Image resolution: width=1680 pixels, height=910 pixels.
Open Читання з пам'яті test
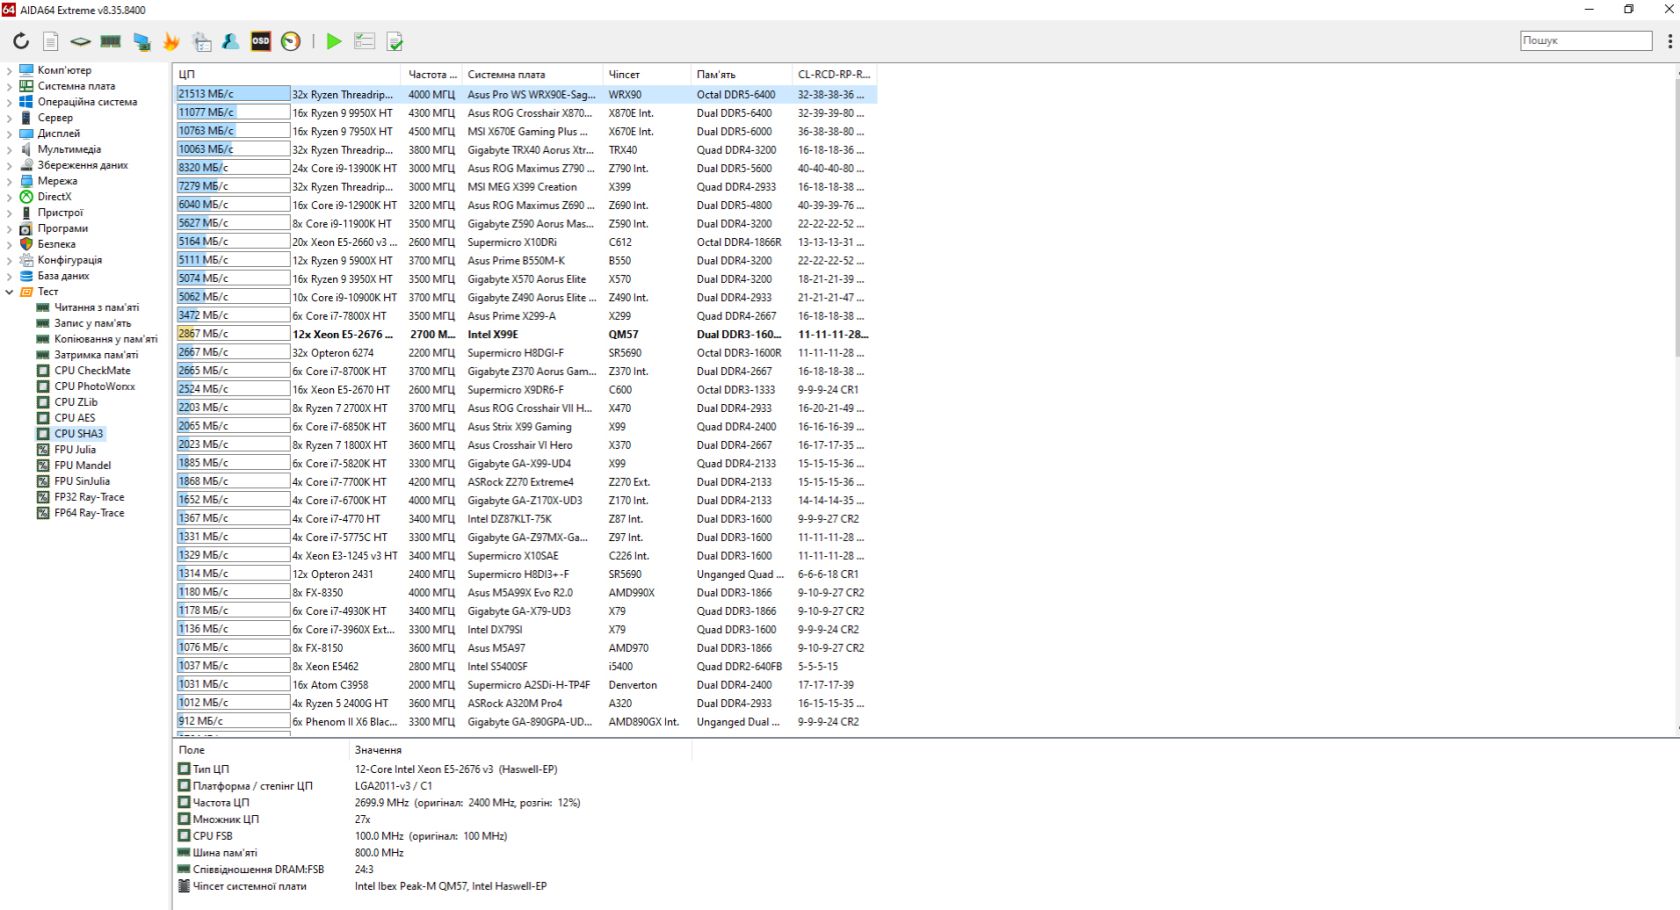coord(96,308)
